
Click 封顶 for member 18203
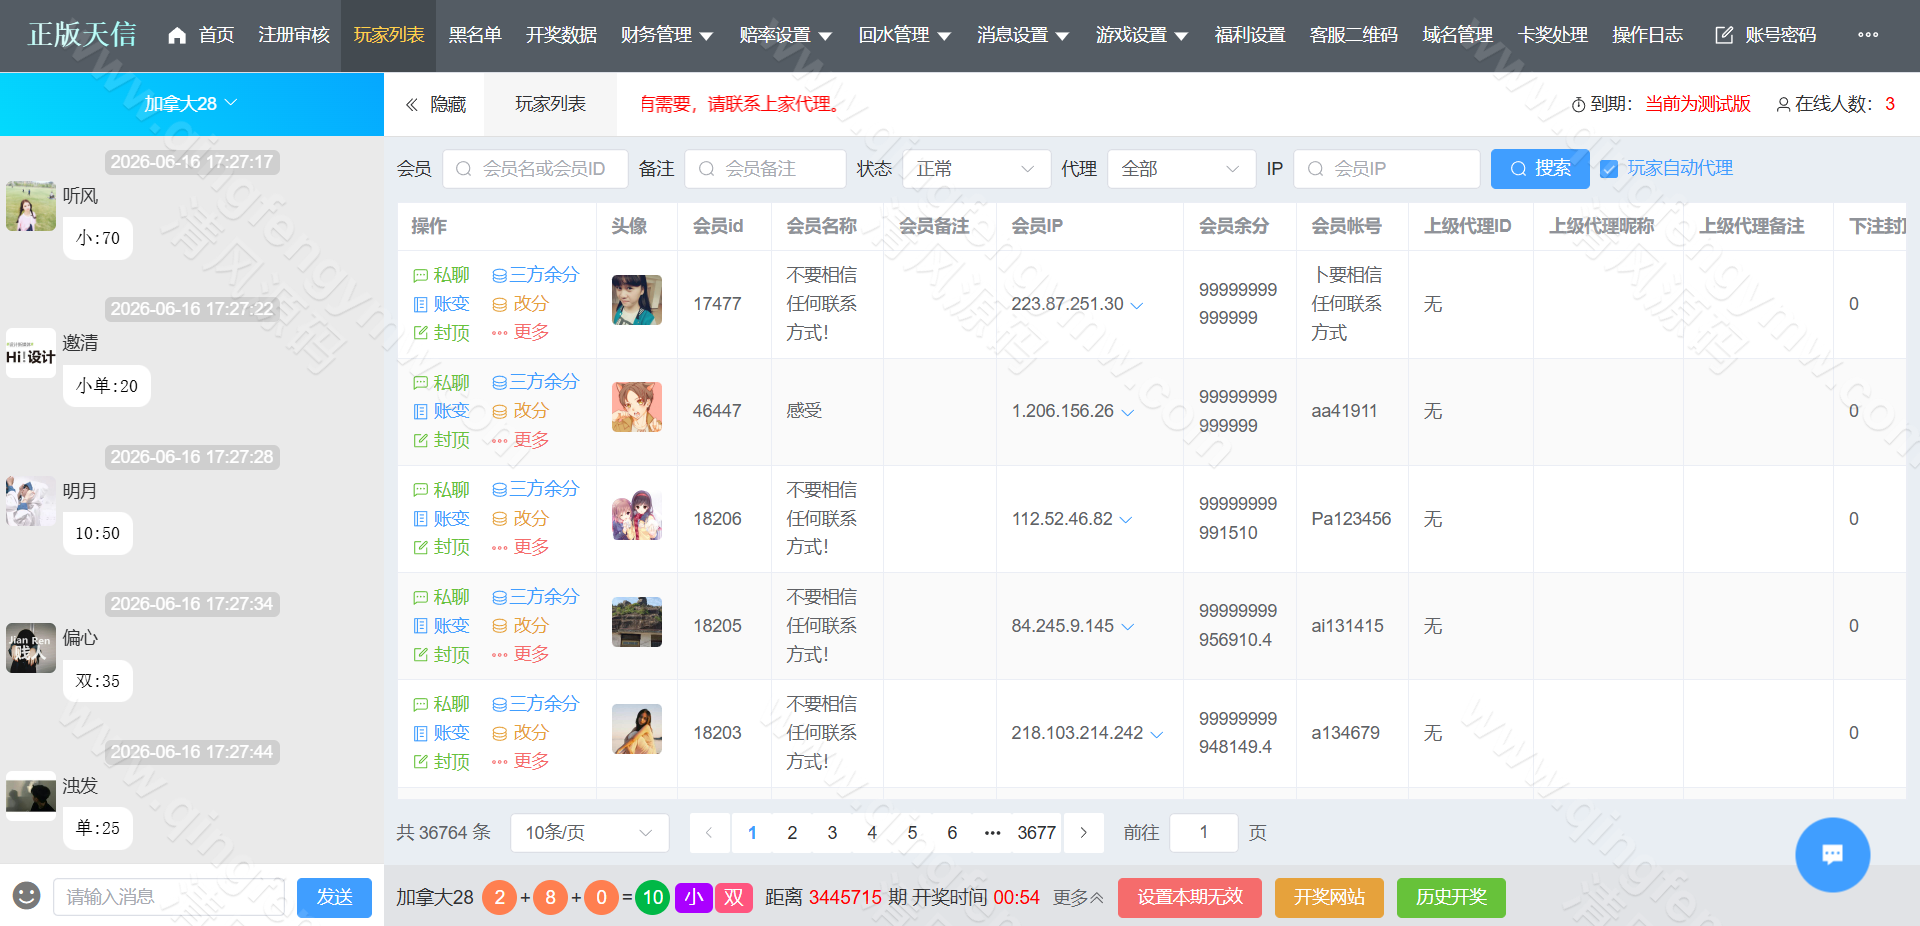coord(441,762)
